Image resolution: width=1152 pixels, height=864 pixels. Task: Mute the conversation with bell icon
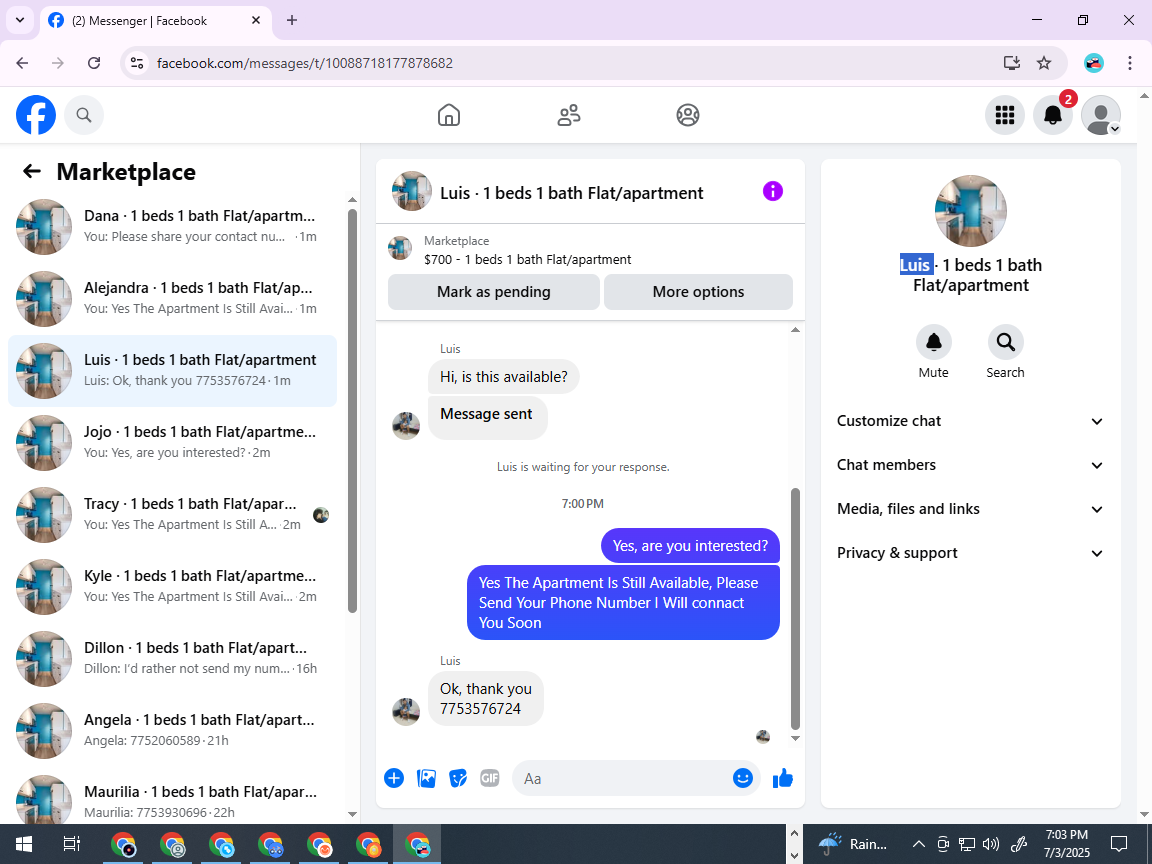click(934, 342)
